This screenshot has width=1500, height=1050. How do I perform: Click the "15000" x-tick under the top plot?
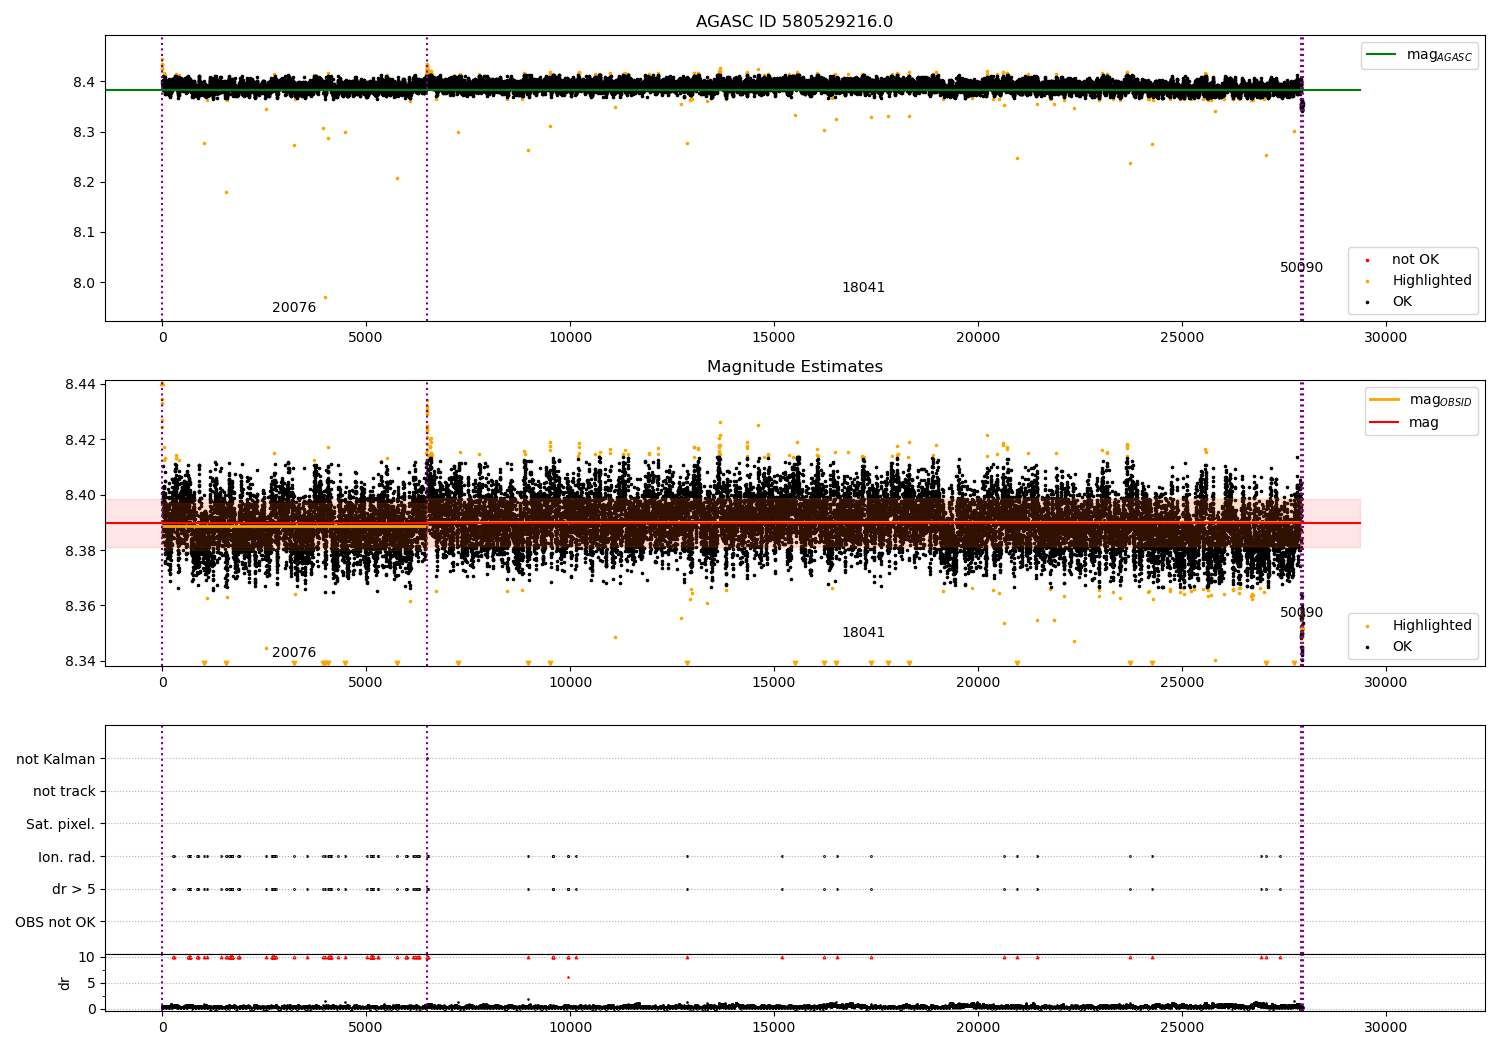[x=774, y=338]
